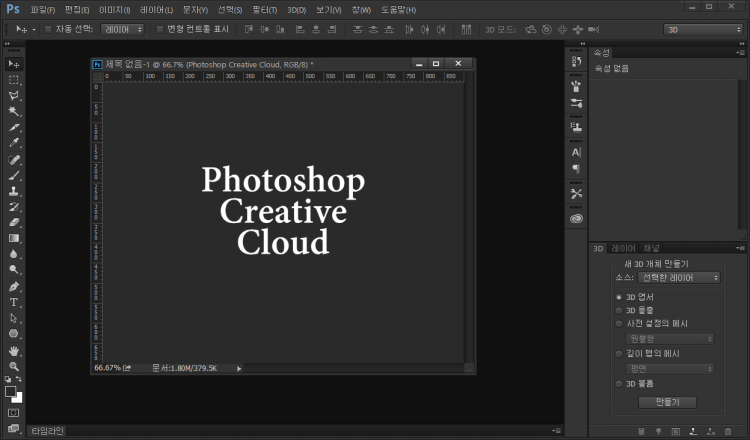The height and width of the screenshot is (440, 750).
Task: Open the 3D workspace switcher dropdown
Action: [703, 29]
